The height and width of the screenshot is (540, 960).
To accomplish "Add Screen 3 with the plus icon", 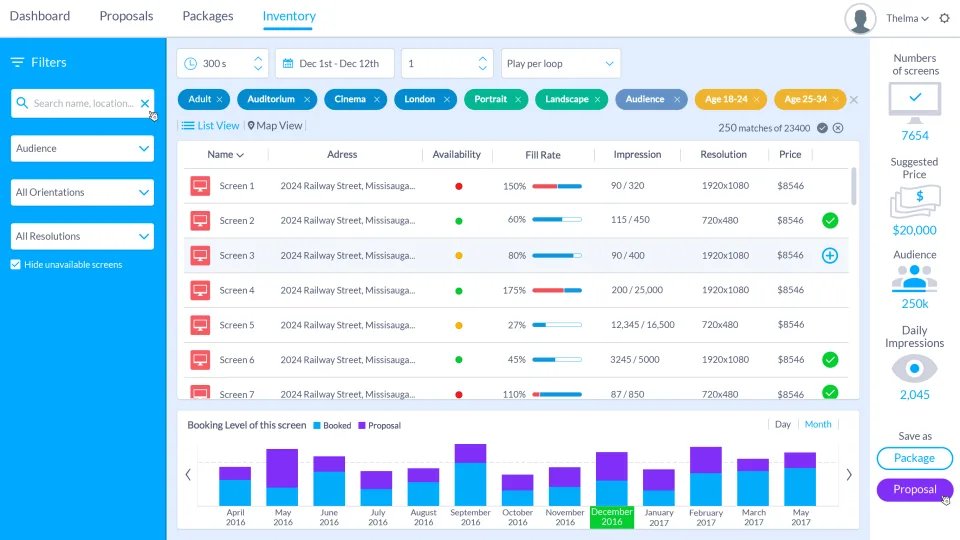I will [830, 255].
